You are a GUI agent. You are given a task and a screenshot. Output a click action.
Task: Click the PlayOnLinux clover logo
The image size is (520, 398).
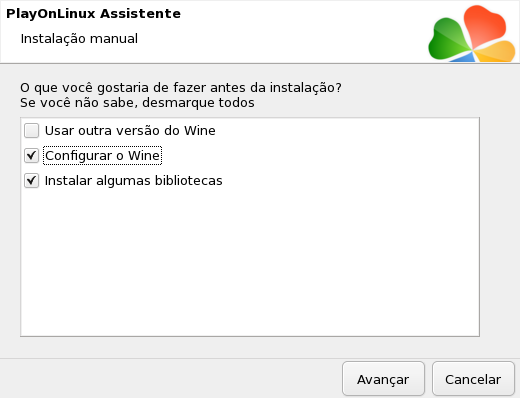tap(472, 33)
